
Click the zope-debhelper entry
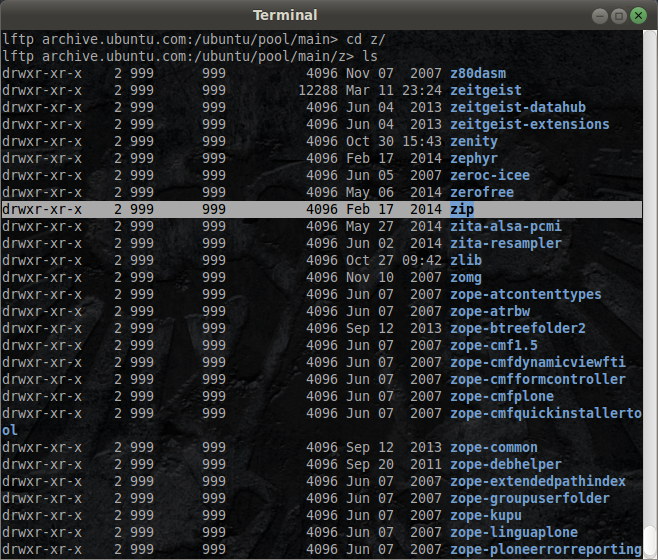(506, 464)
